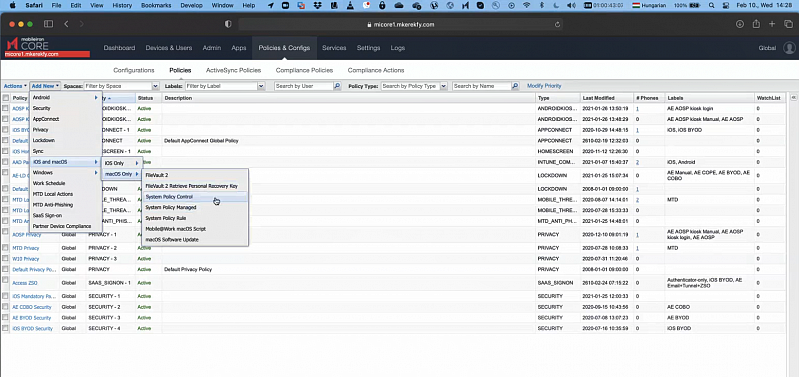Open the Spaces filter dropdown arrow

click(x=155, y=87)
